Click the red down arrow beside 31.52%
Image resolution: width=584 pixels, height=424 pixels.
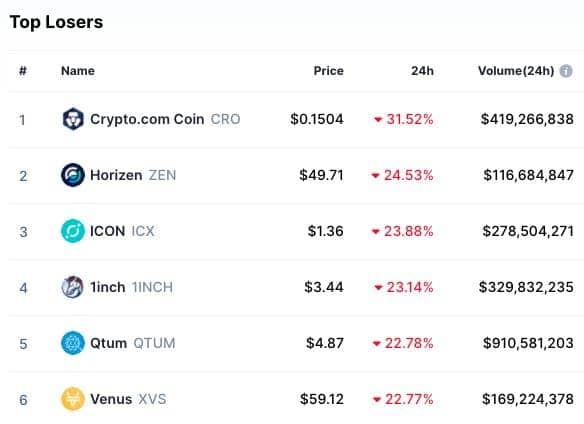pyautogui.click(x=378, y=120)
